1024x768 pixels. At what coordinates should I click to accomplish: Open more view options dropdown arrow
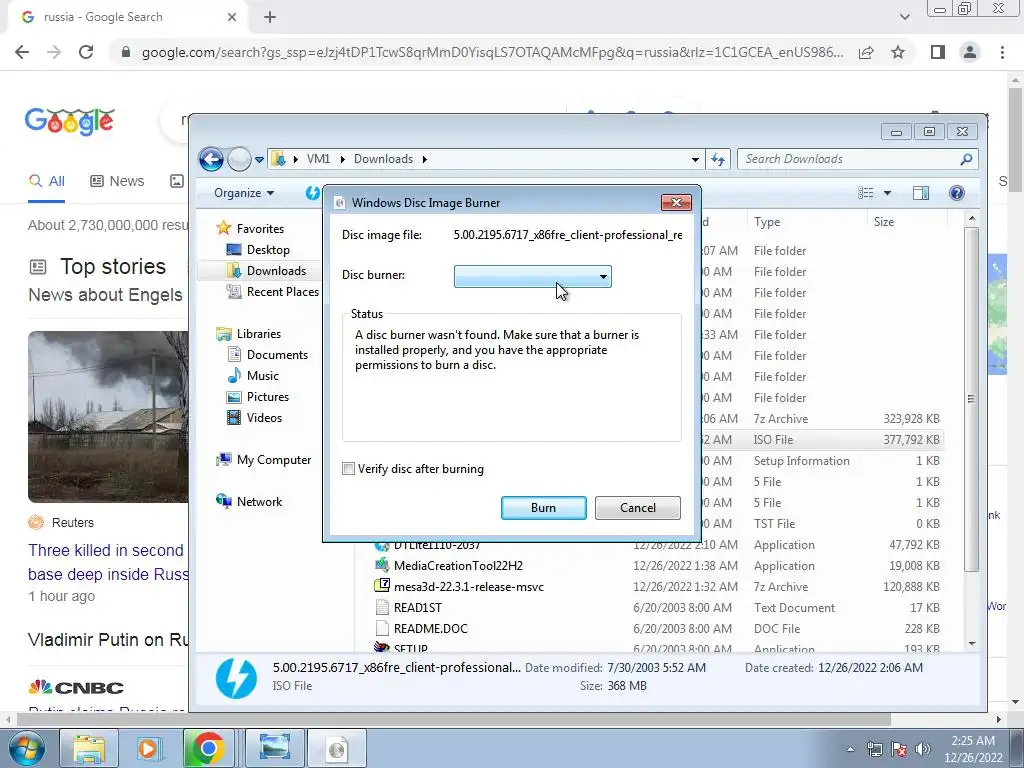coord(887,193)
